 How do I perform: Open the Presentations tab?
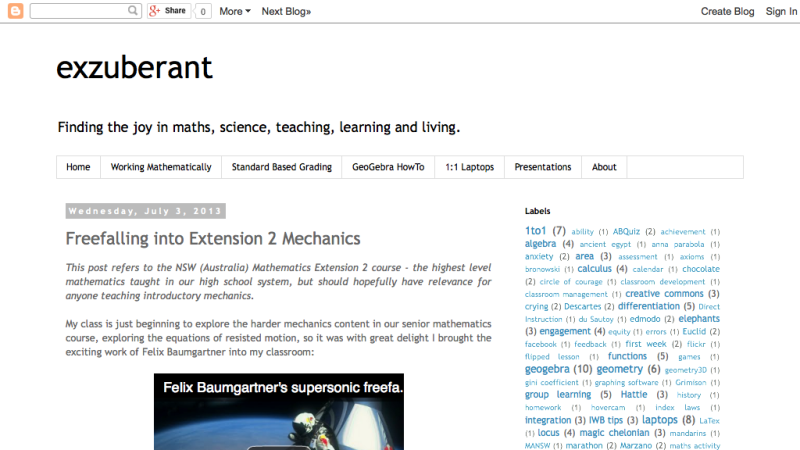click(543, 167)
